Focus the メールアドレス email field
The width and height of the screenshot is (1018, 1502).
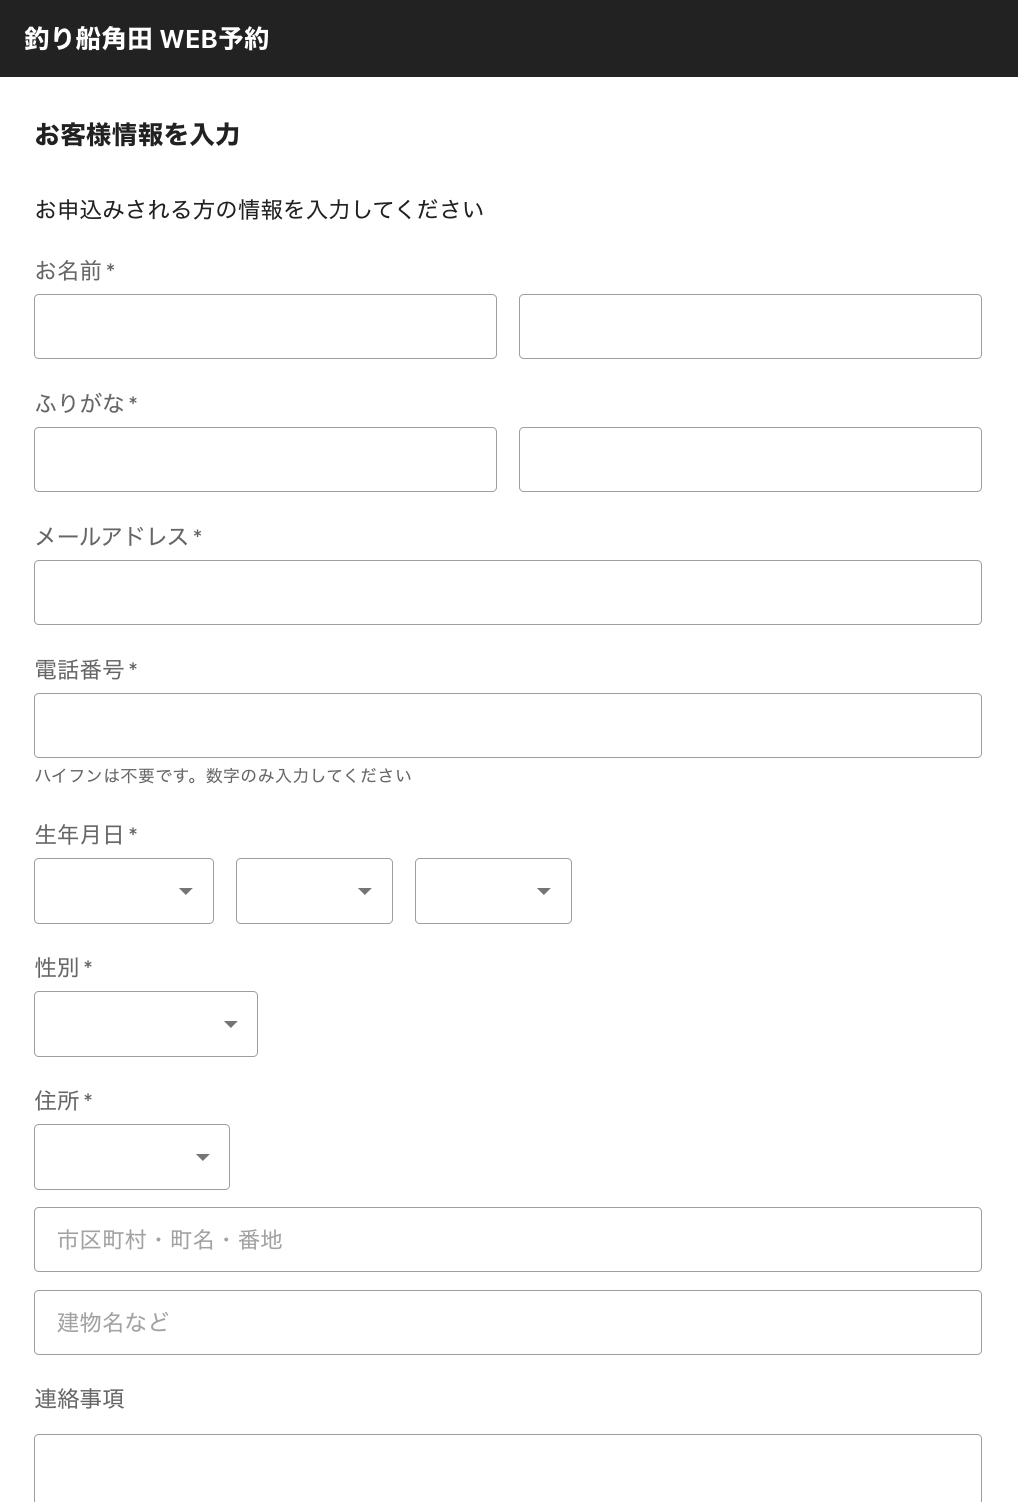(508, 592)
